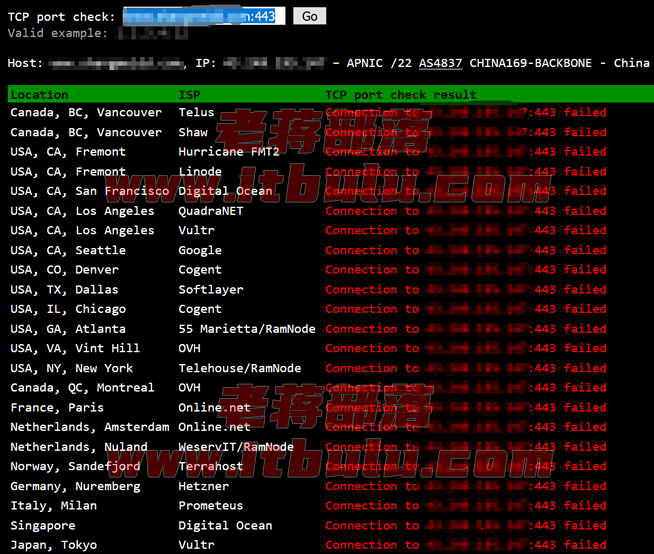Select failed result in Seattle row
Image resolution: width=654 pixels, height=554 pixels.
coord(585,250)
